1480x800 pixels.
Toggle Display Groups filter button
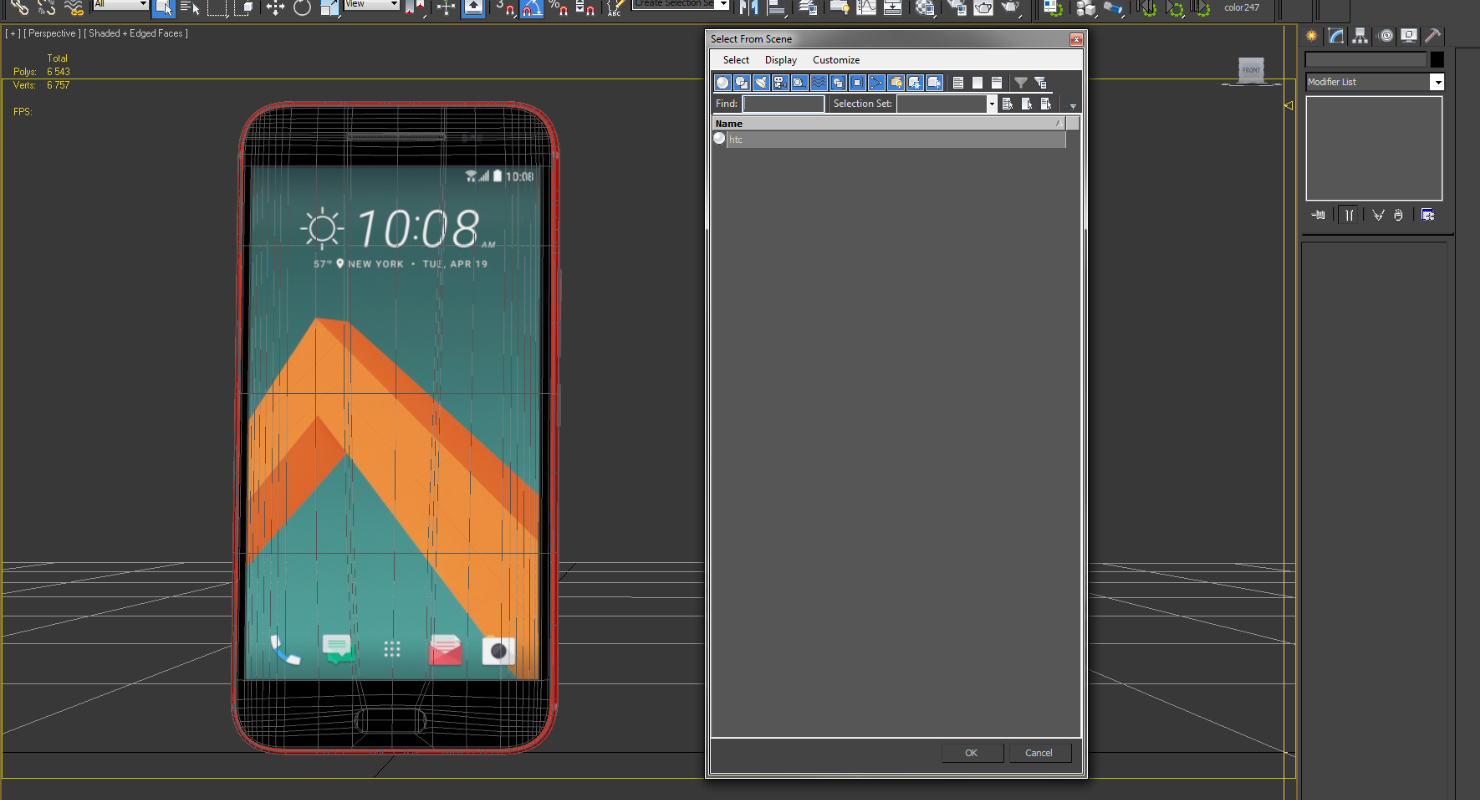pos(838,83)
